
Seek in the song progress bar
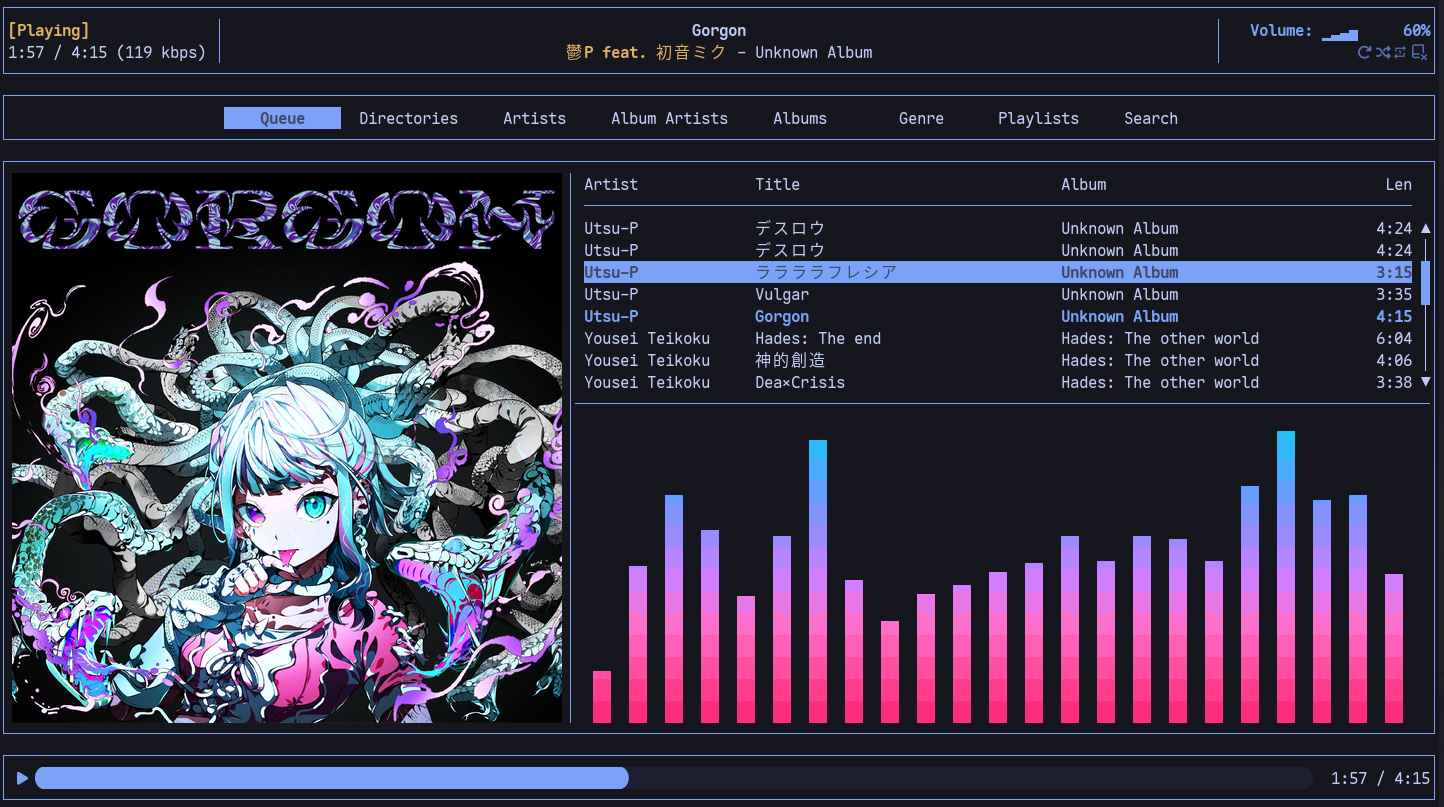[x=673, y=778]
